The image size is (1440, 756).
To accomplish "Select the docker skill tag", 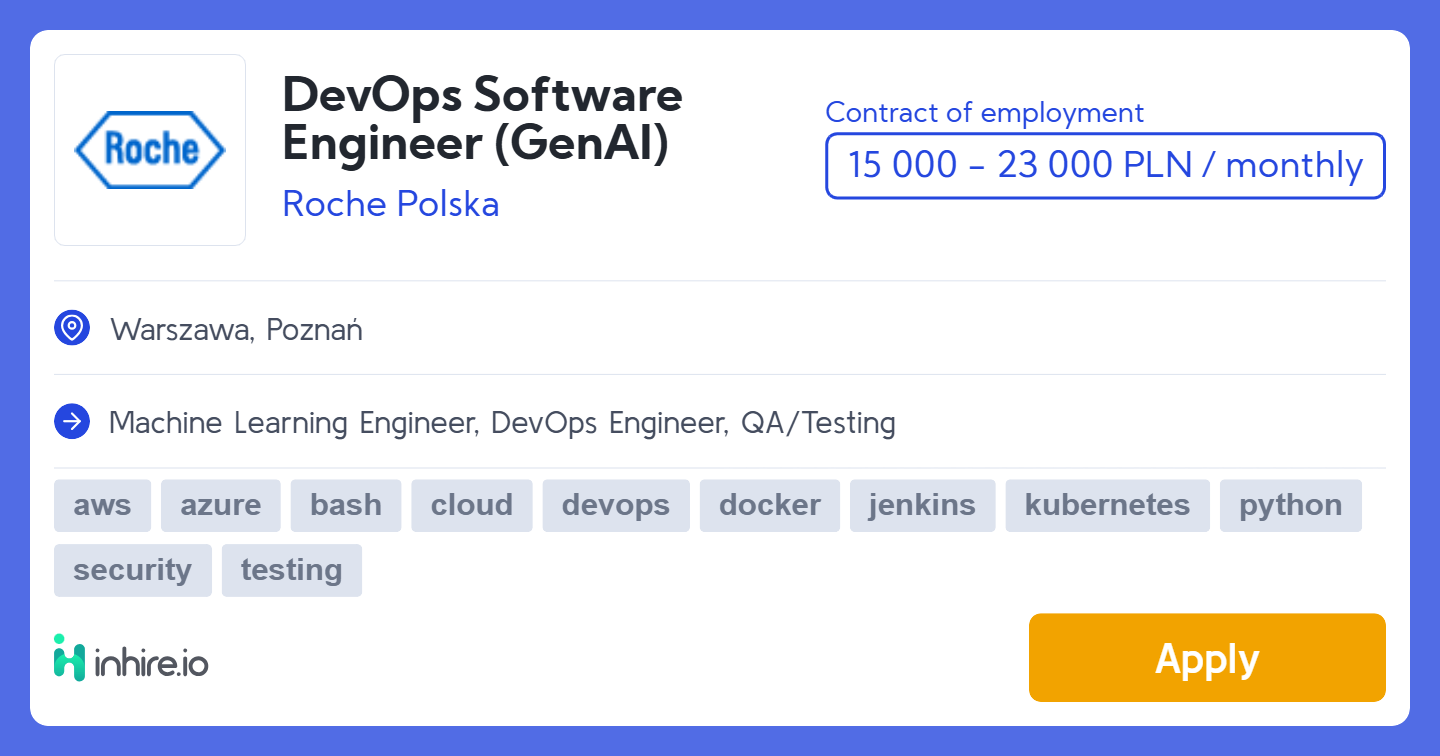I will pos(769,505).
